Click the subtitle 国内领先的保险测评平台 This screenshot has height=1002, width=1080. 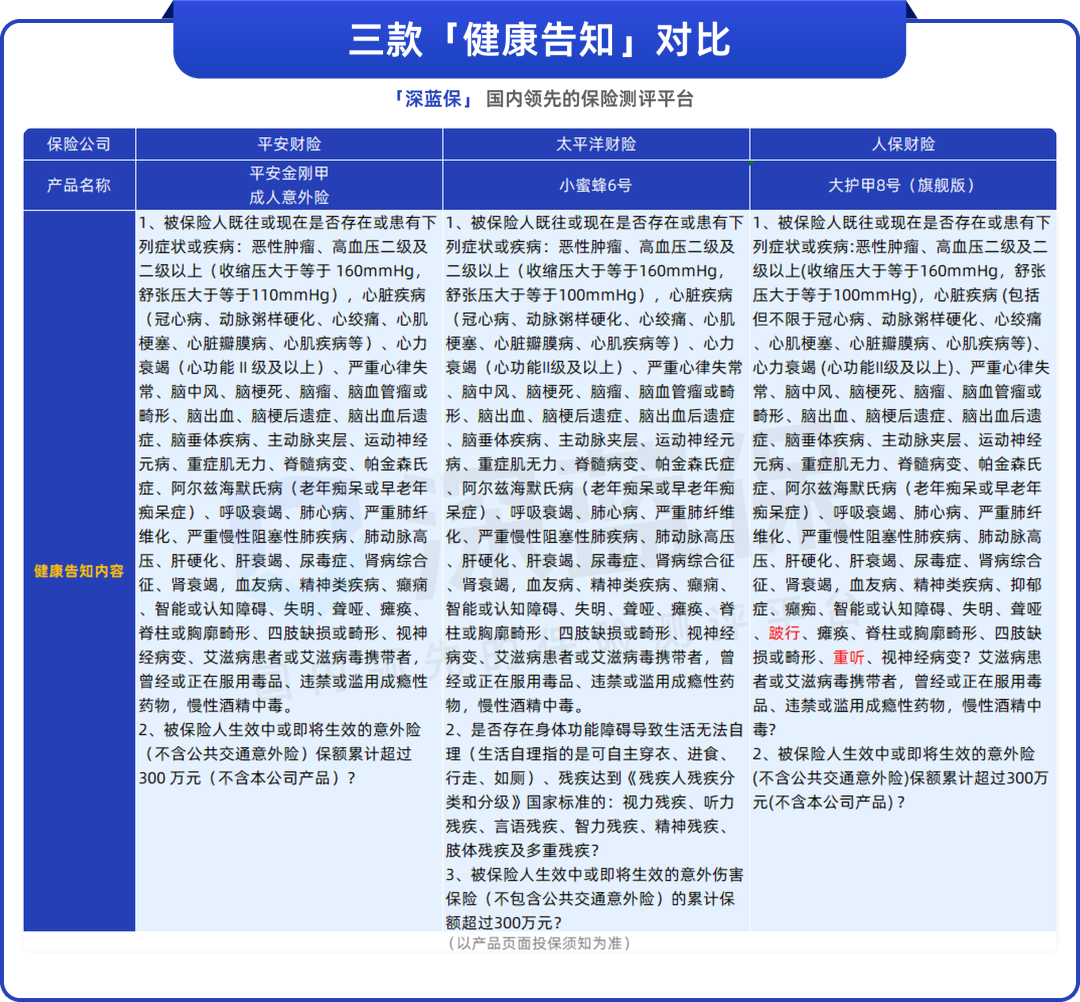590,99
